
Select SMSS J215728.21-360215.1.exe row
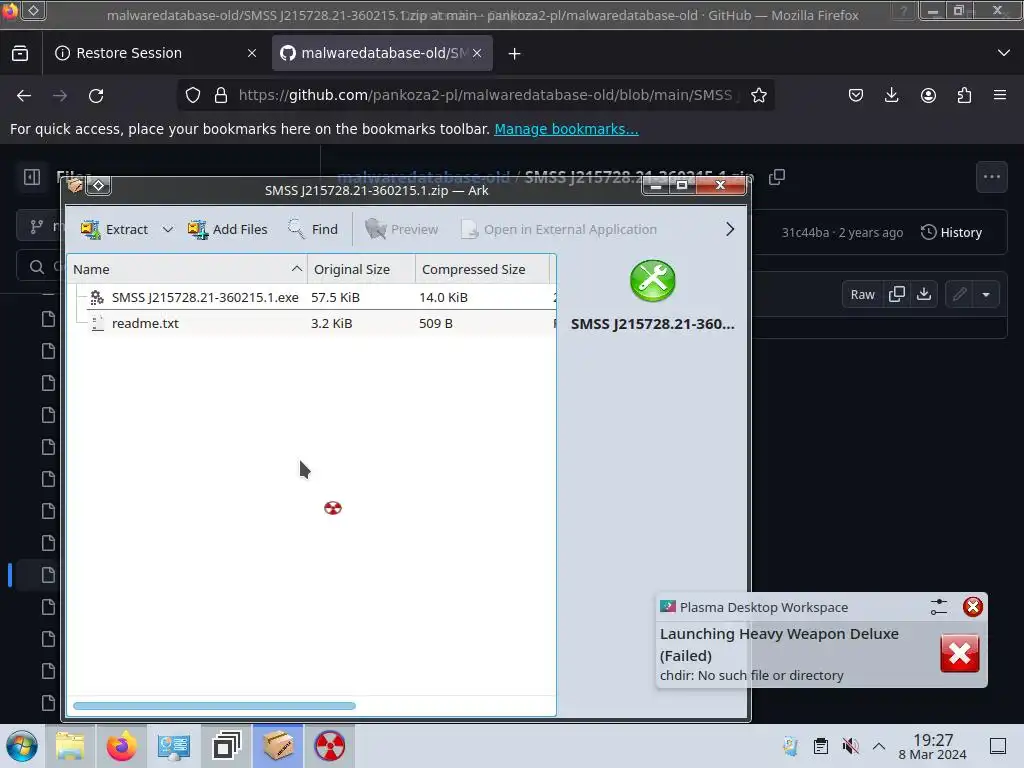click(x=311, y=297)
